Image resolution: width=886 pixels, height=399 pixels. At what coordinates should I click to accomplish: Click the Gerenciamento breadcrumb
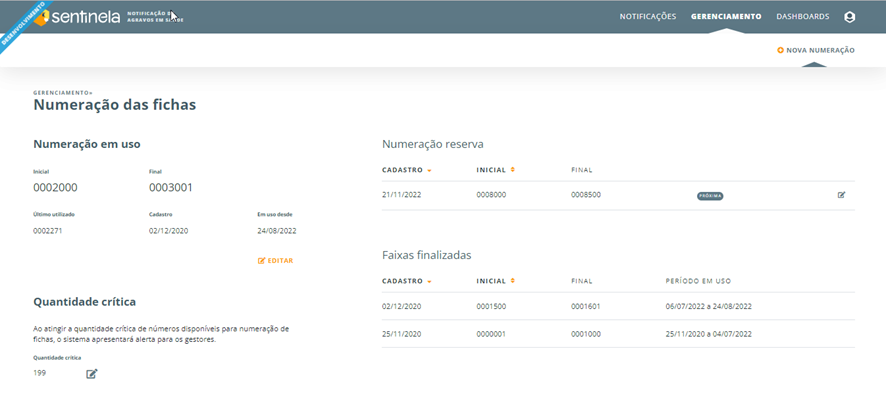(62, 92)
